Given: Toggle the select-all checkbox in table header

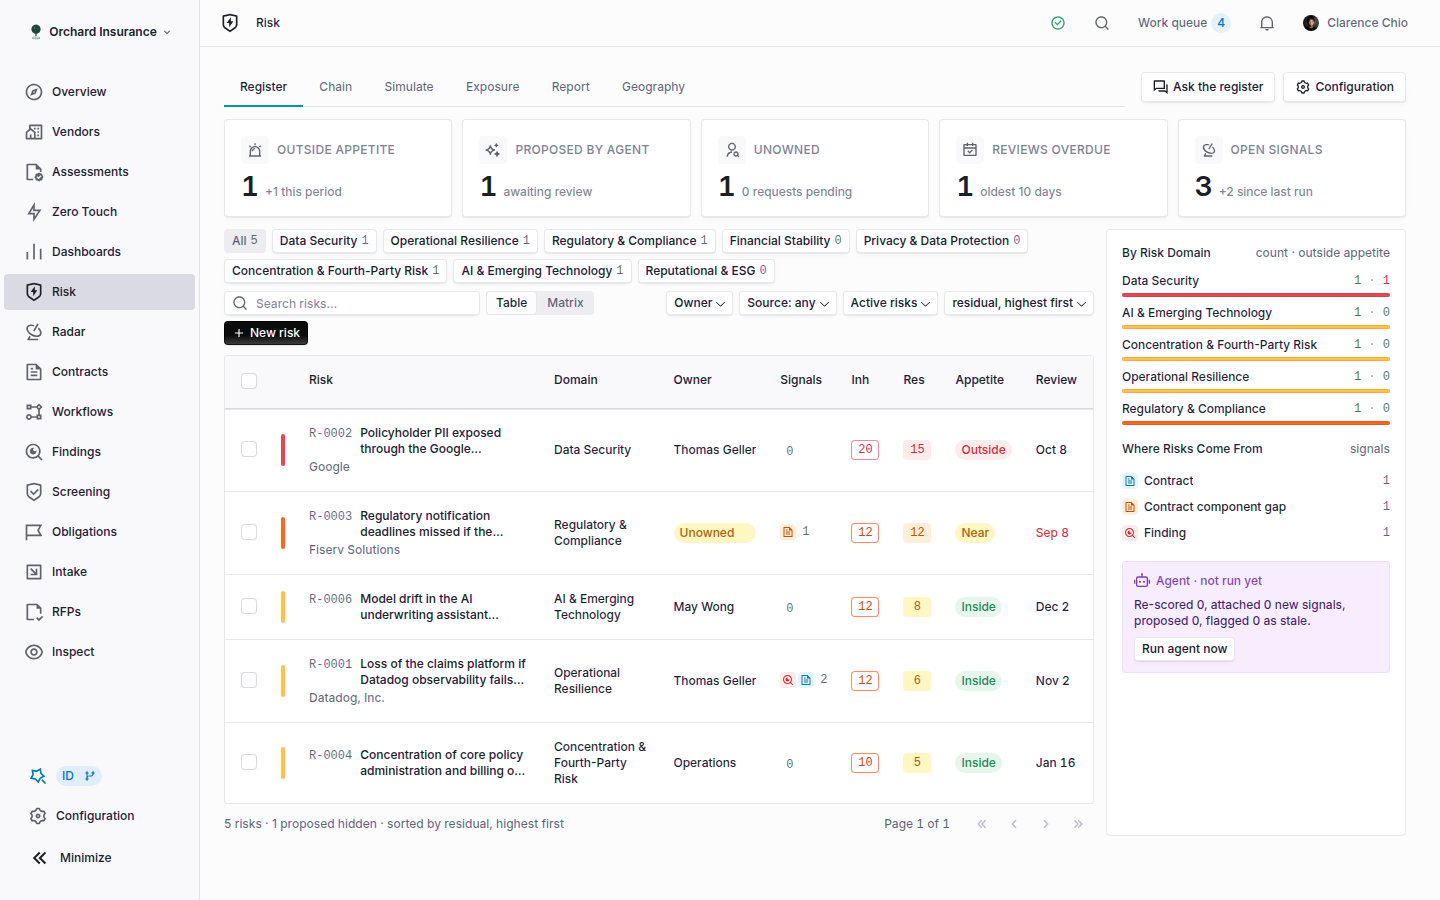Looking at the screenshot, I should click(249, 381).
